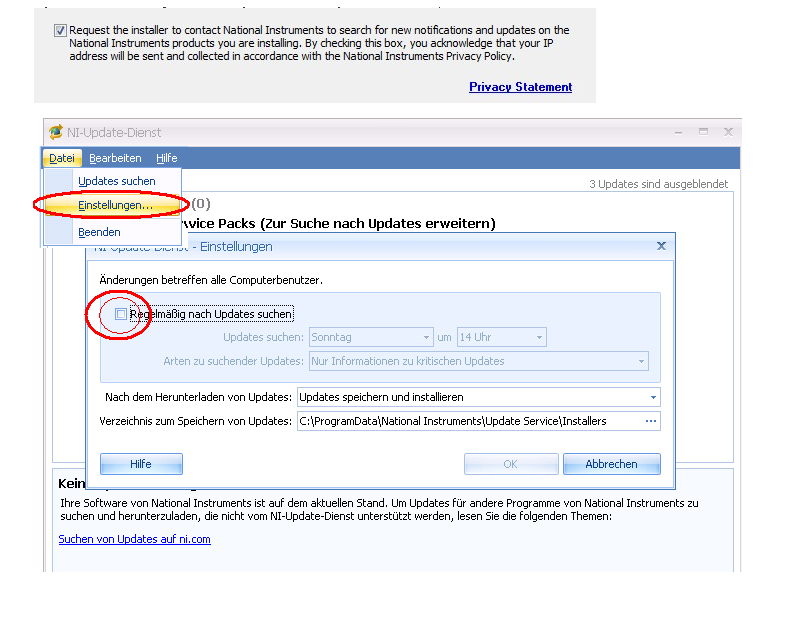Select Beenden in the Datei menu
The width and height of the screenshot is (804, 618).
point(99,232)
